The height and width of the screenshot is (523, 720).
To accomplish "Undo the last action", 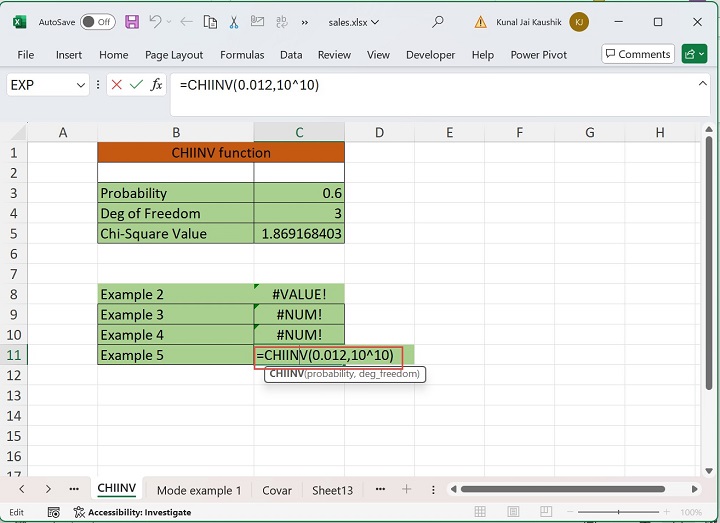I will coord(156,22).
